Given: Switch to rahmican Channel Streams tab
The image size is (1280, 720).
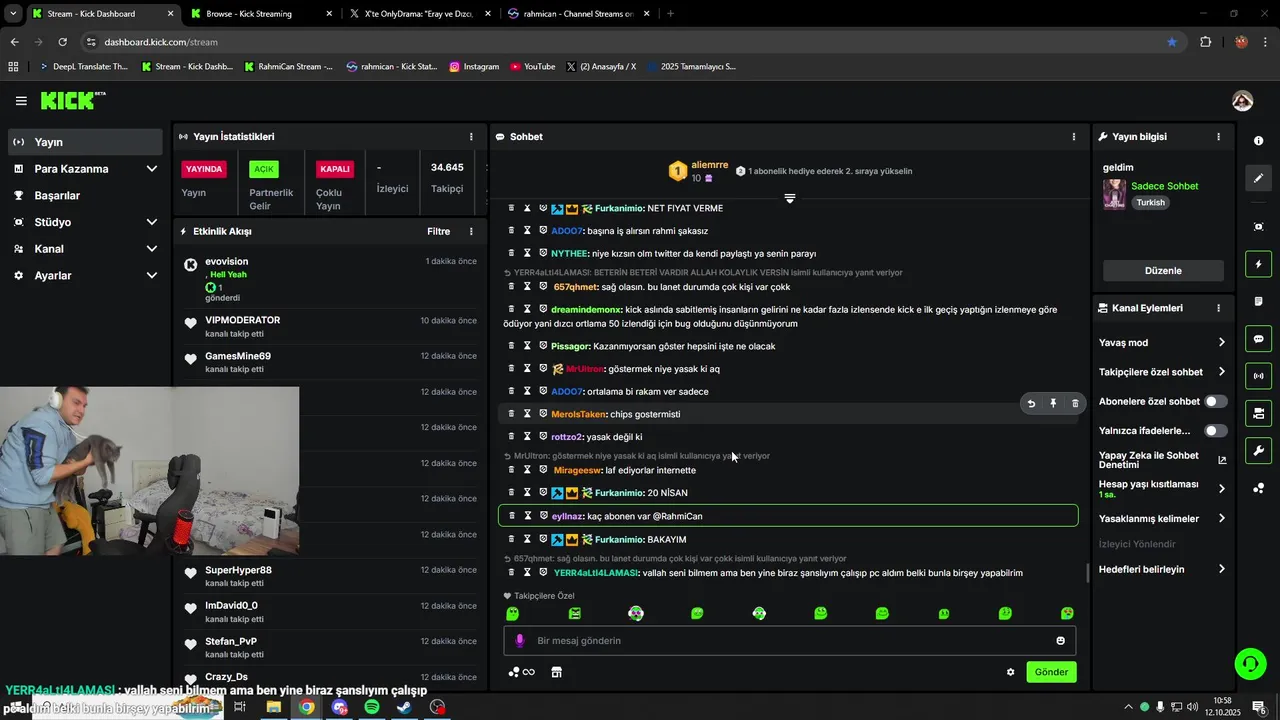Looking at the screenshot, I should pos(577,14).
